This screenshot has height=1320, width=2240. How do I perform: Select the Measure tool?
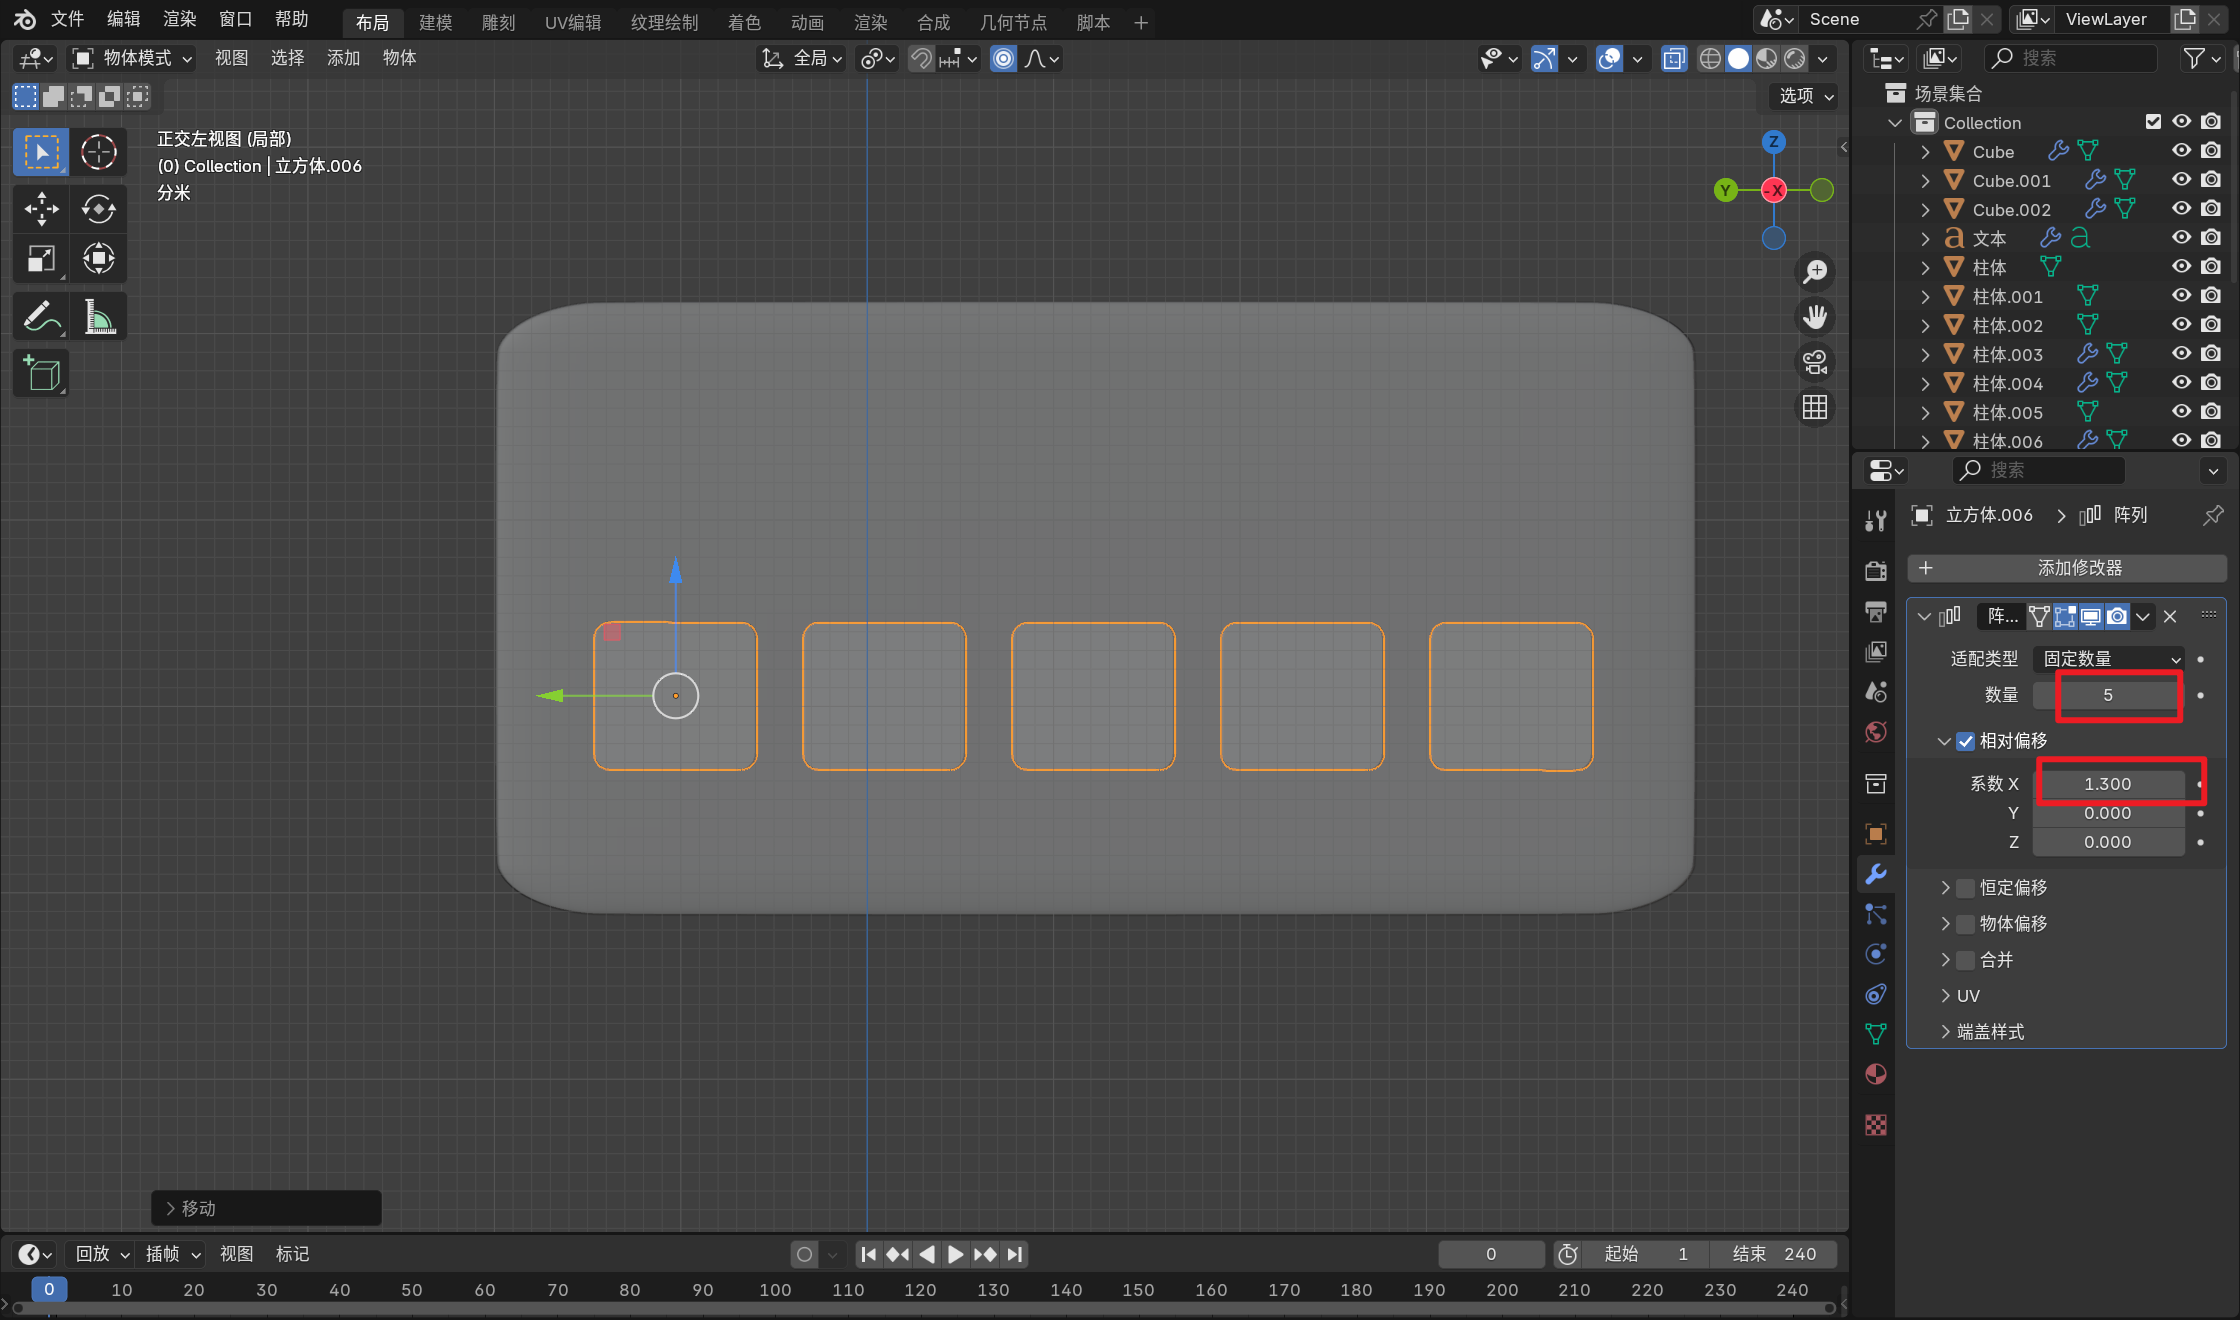click(98, 318)
